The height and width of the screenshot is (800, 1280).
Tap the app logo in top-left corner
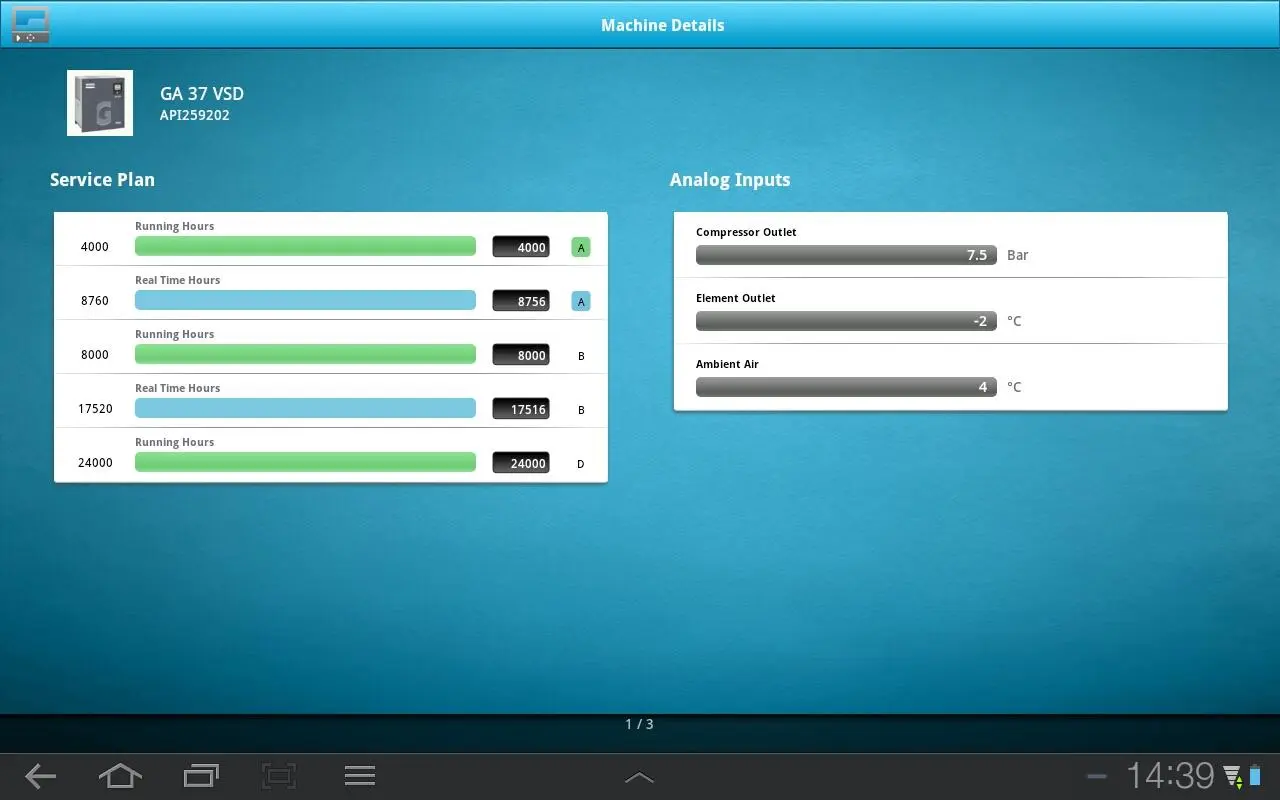click(31, 25)
